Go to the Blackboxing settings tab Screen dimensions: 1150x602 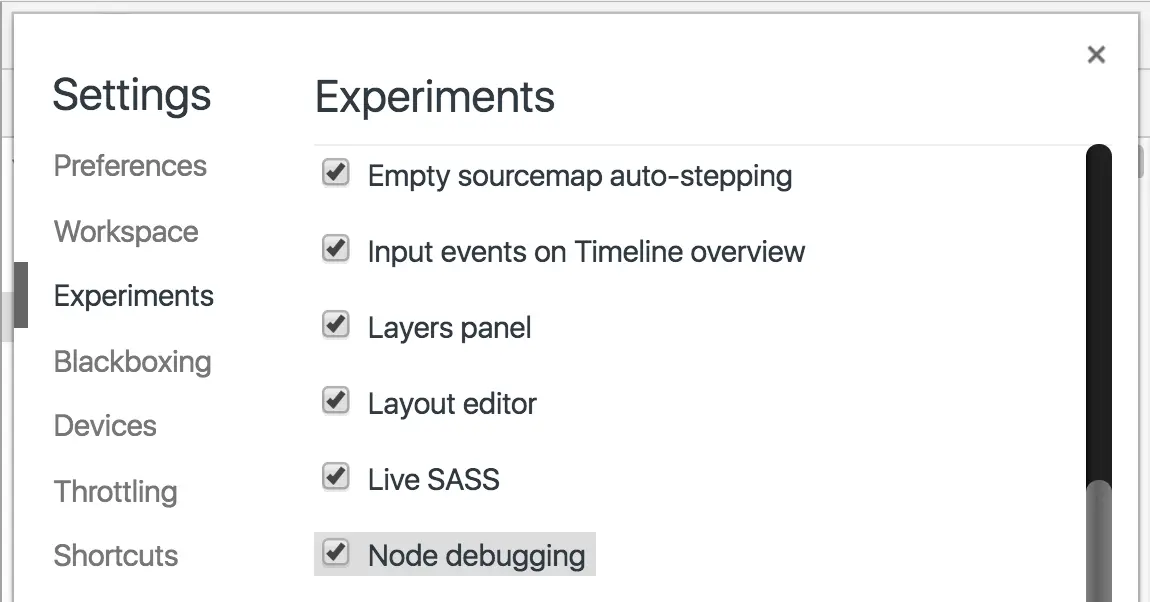coord(133,361)
